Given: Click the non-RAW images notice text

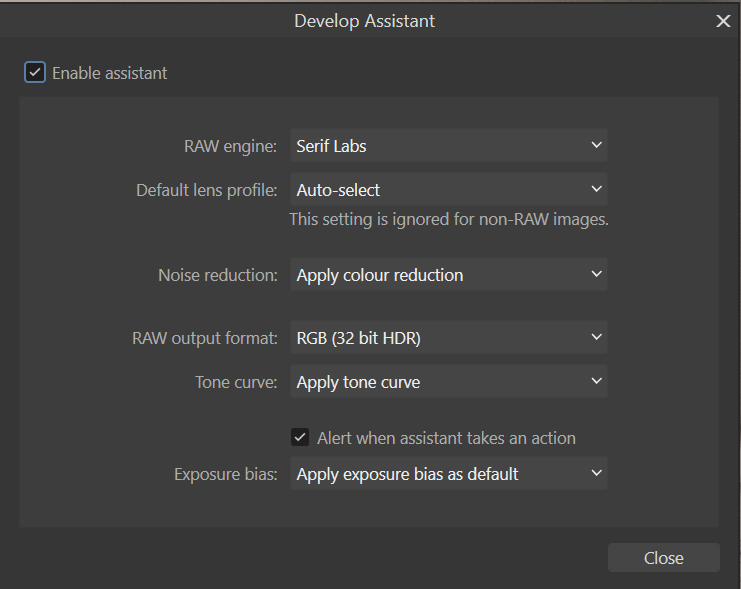Looking at the screenshot, I should pos(449,219).
